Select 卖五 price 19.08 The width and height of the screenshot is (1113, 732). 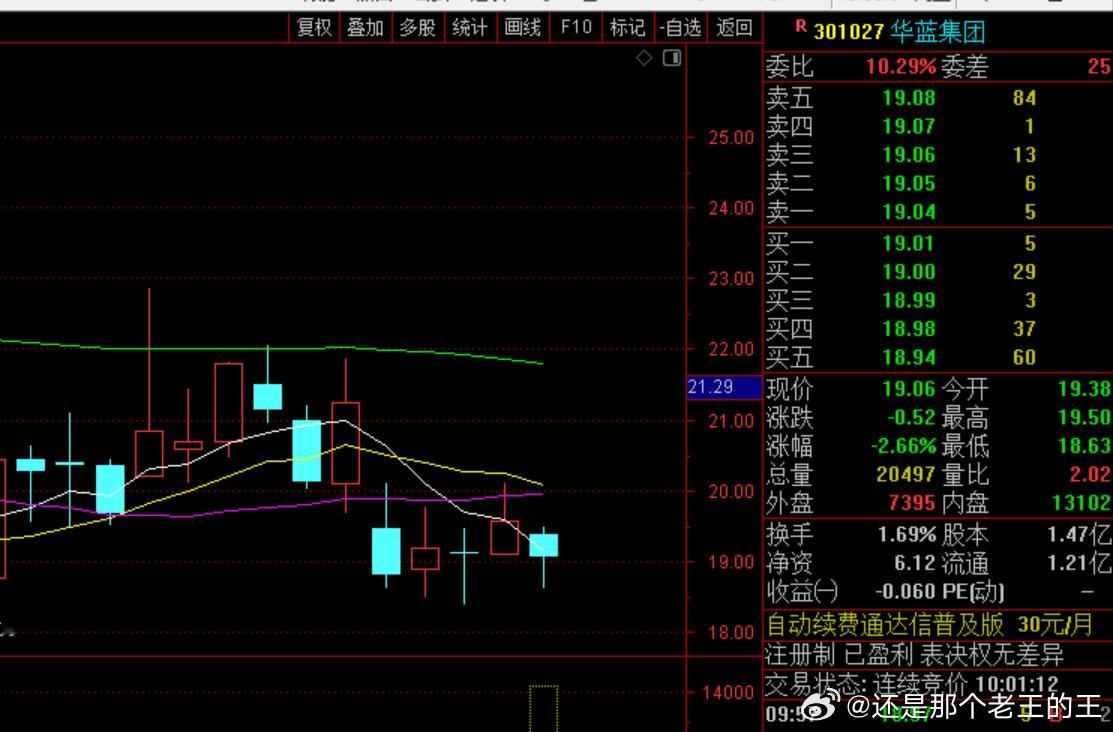[x=909, y=98]
